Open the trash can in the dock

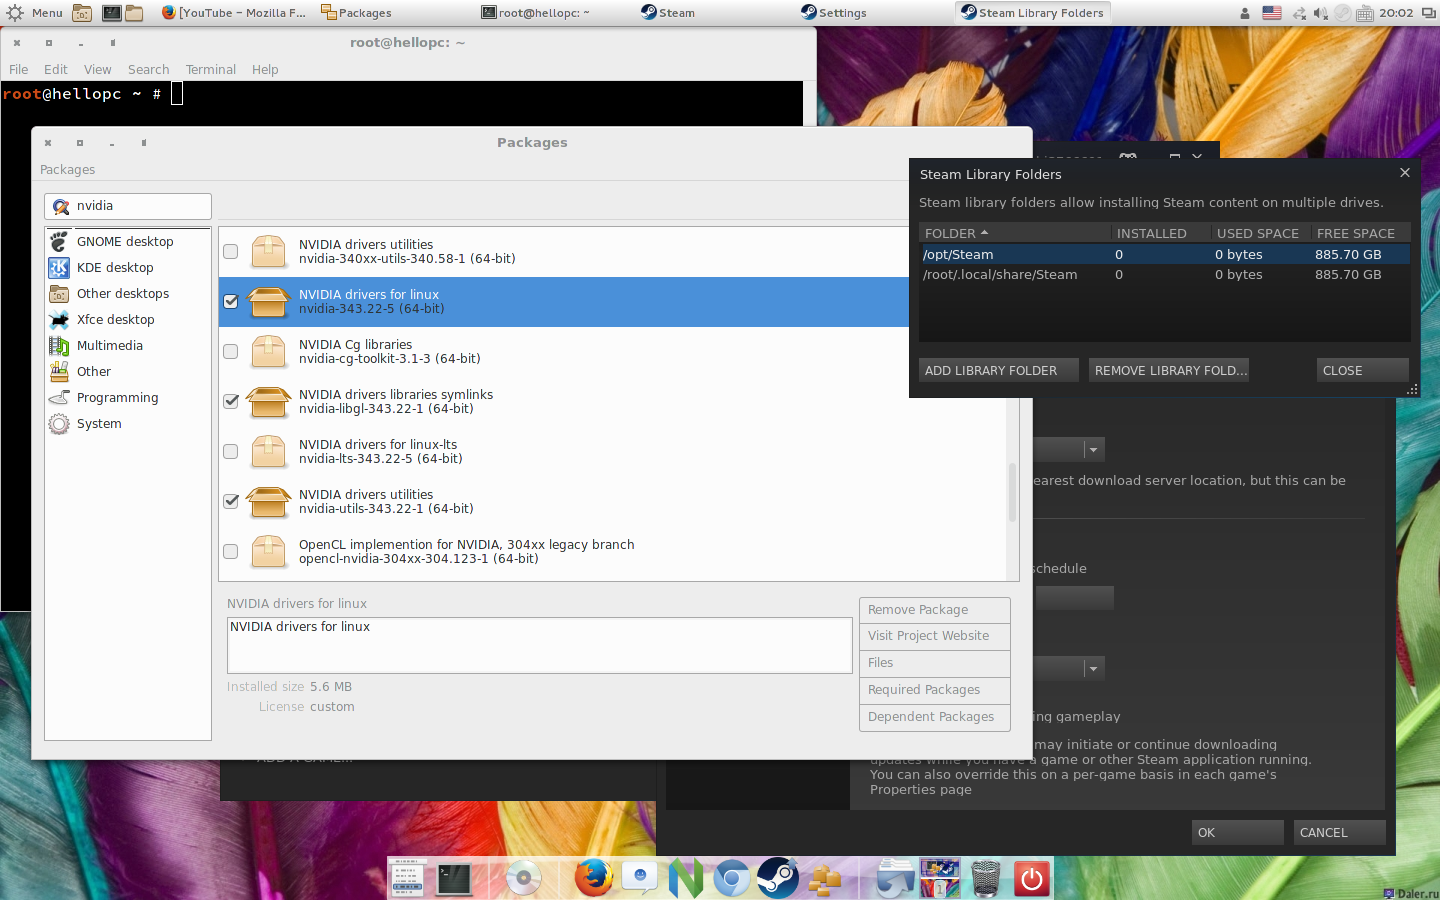(986, 878)
